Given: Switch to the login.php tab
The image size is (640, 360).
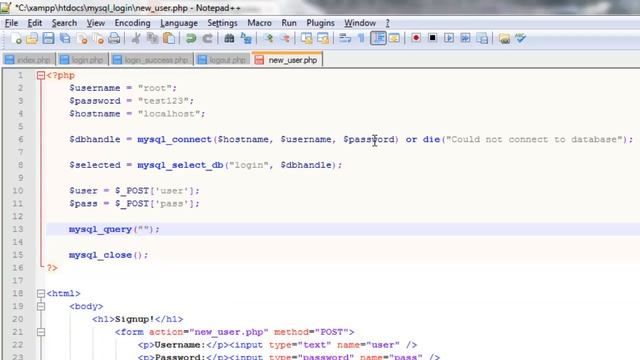Looking at the screenshot, I should [82, 60].
